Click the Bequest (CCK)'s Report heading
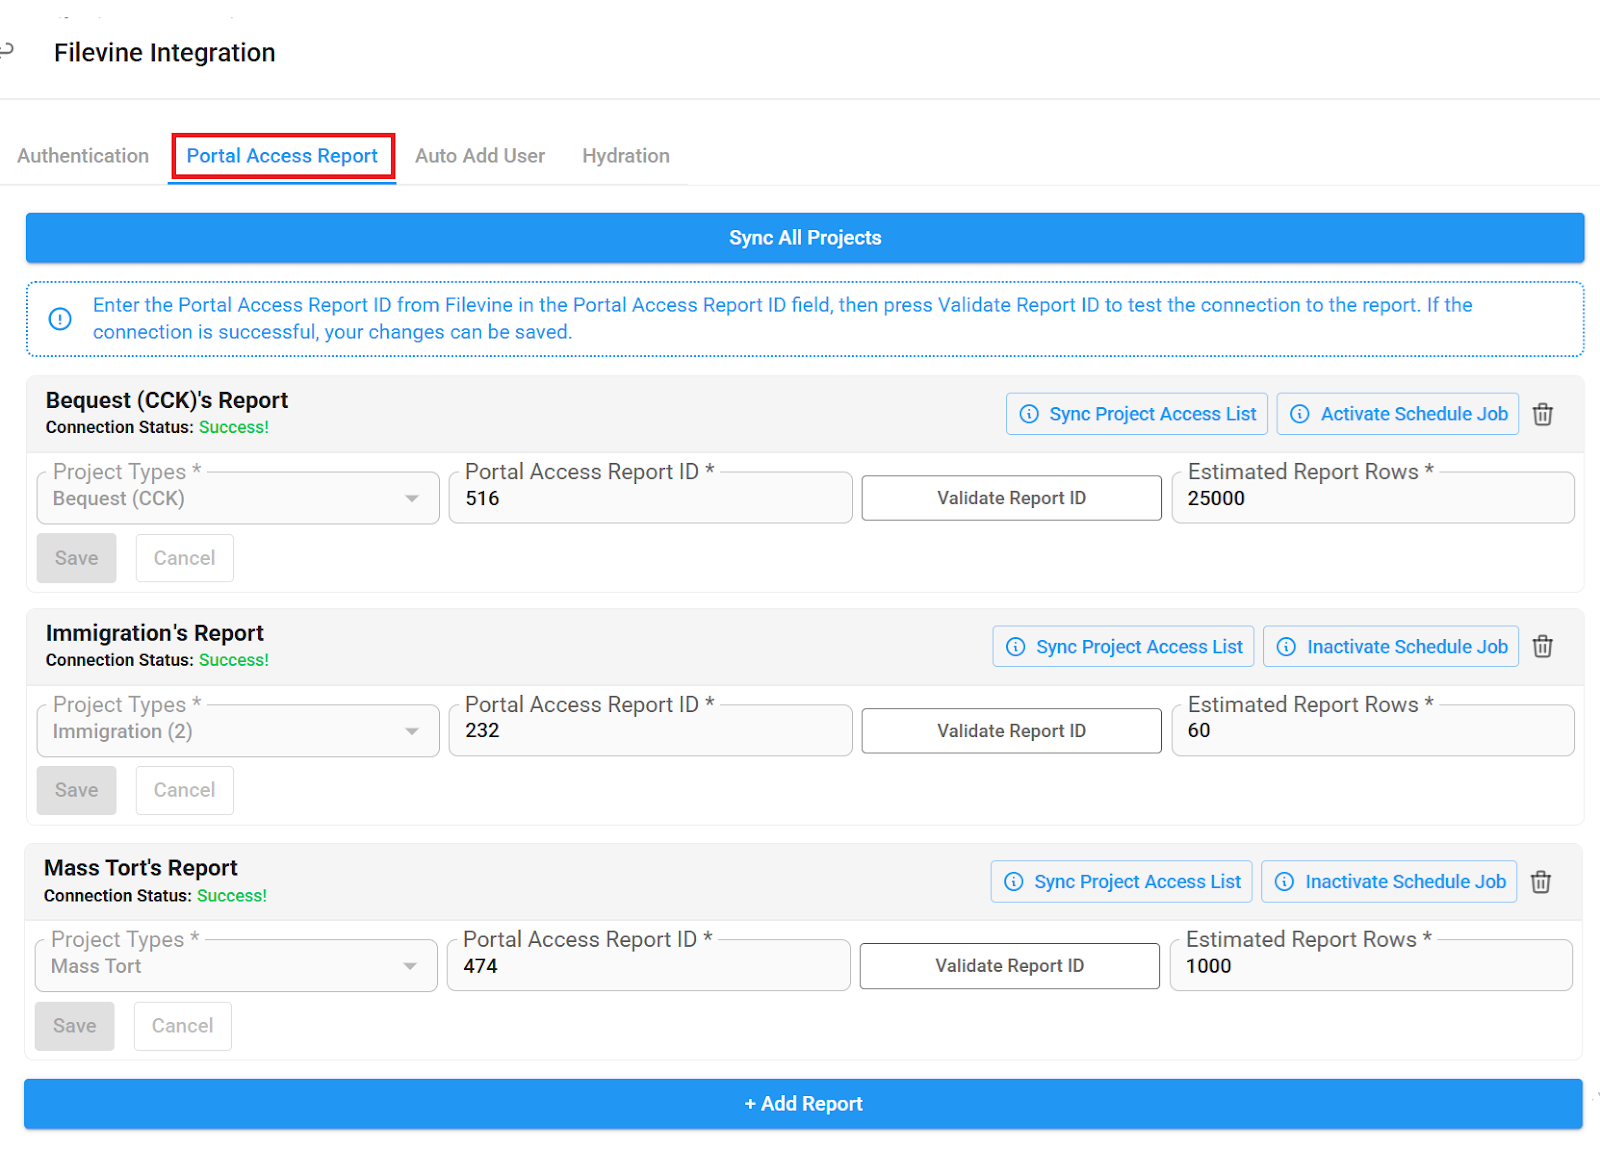Screen dimensions: 1600x1149 [x=167, y=400]
